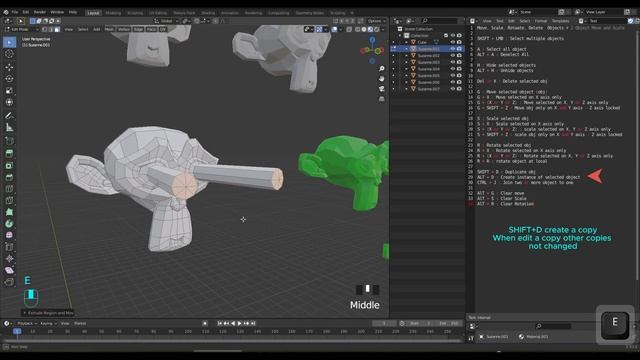Click the timeline playhead at current frame

pyautogui.click(x=17, y=331)
